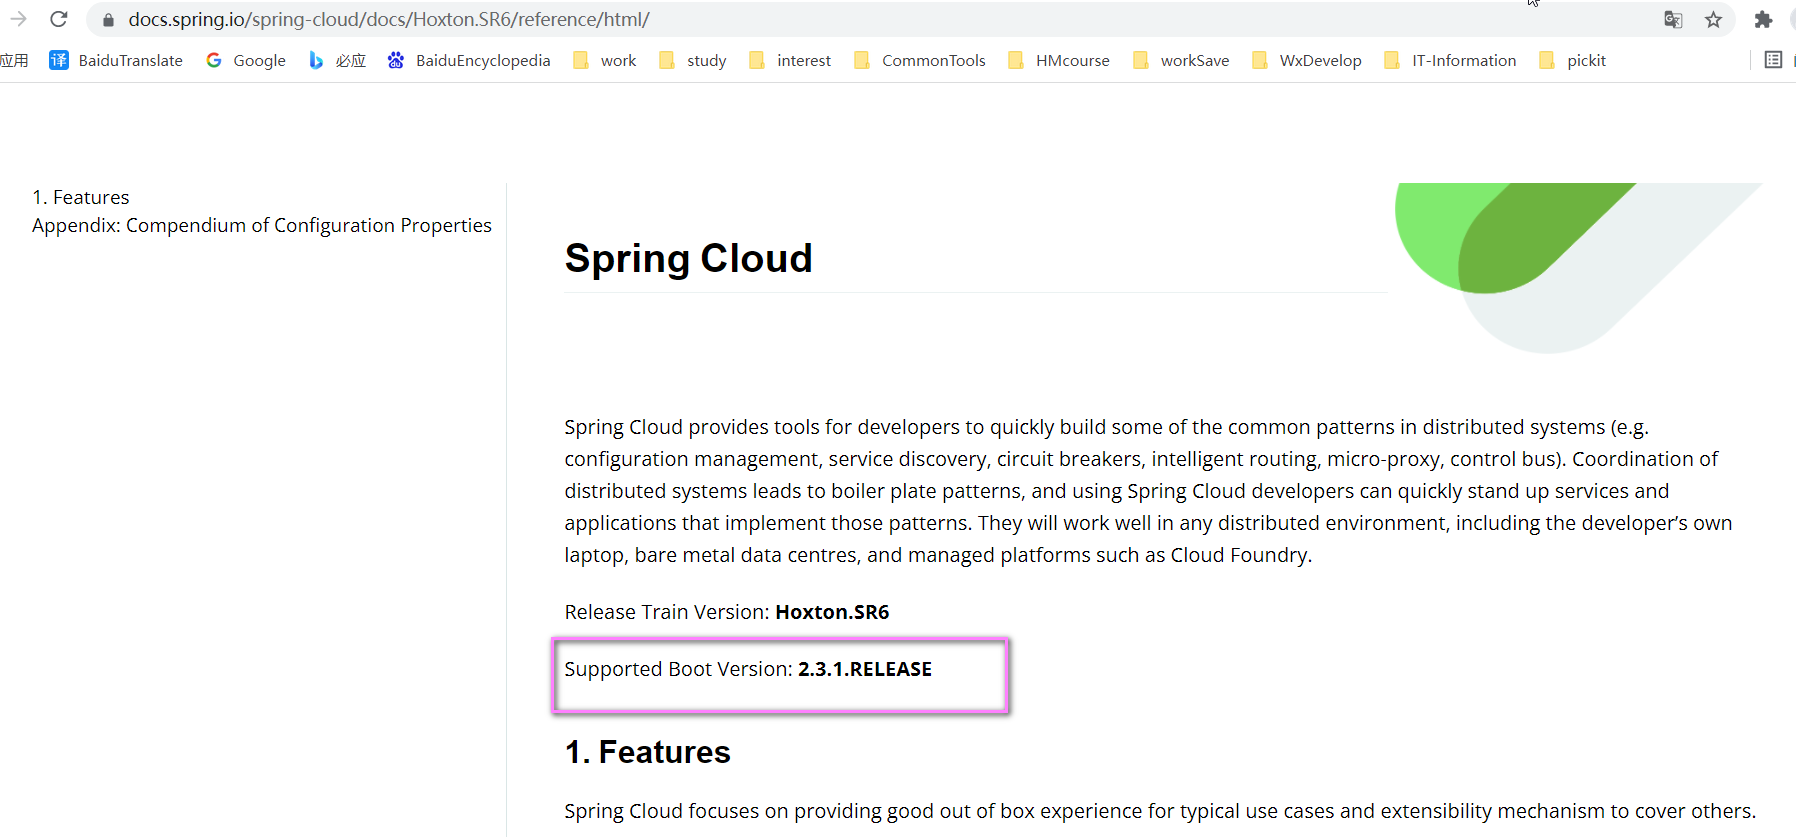Go to 1. Features in sidebar
The width and height of the screenshot is (1796, 837).
[x=81, y=197]
